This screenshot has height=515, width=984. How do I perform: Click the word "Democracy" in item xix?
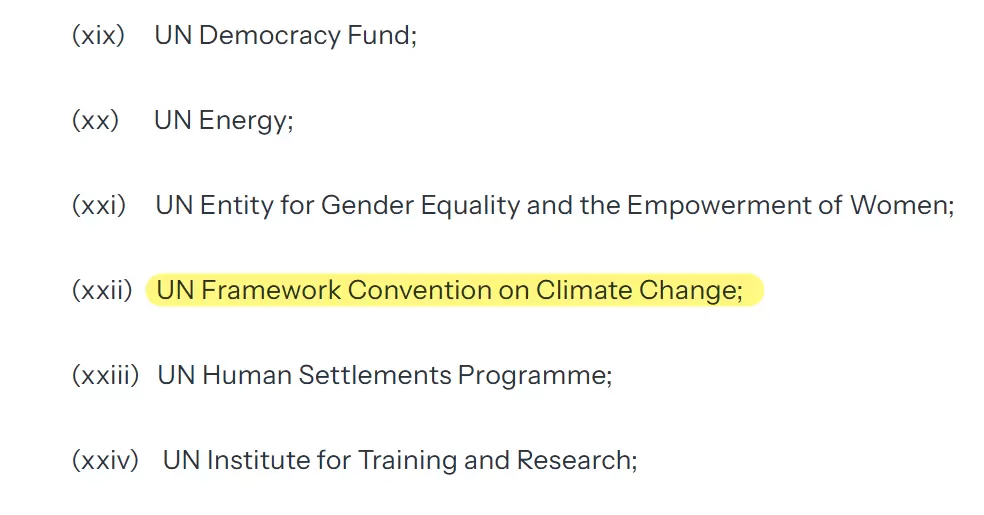coord(270,36)
